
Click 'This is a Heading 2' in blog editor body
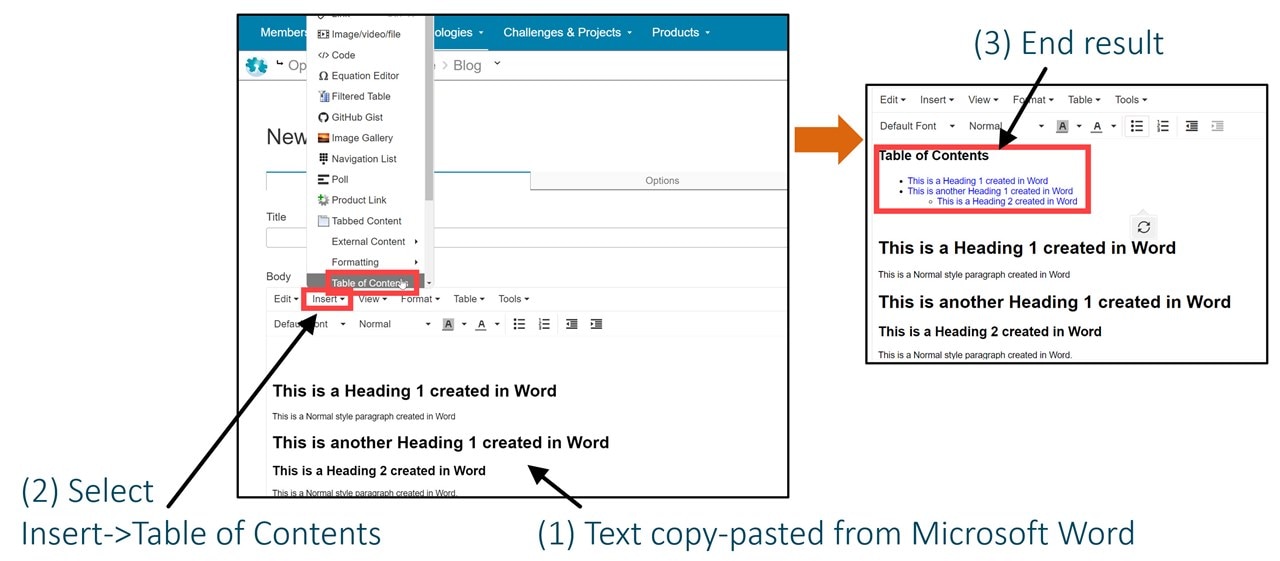point(379,471)
